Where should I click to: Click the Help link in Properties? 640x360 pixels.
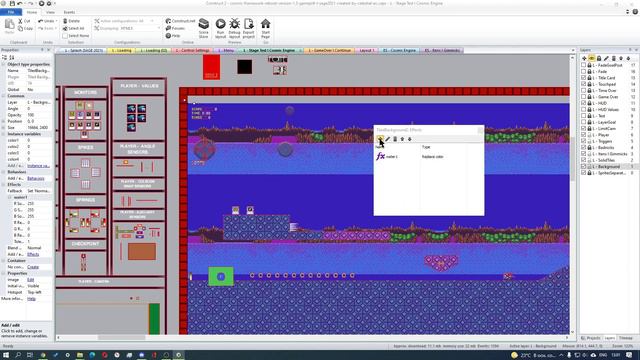click(31, 299)
